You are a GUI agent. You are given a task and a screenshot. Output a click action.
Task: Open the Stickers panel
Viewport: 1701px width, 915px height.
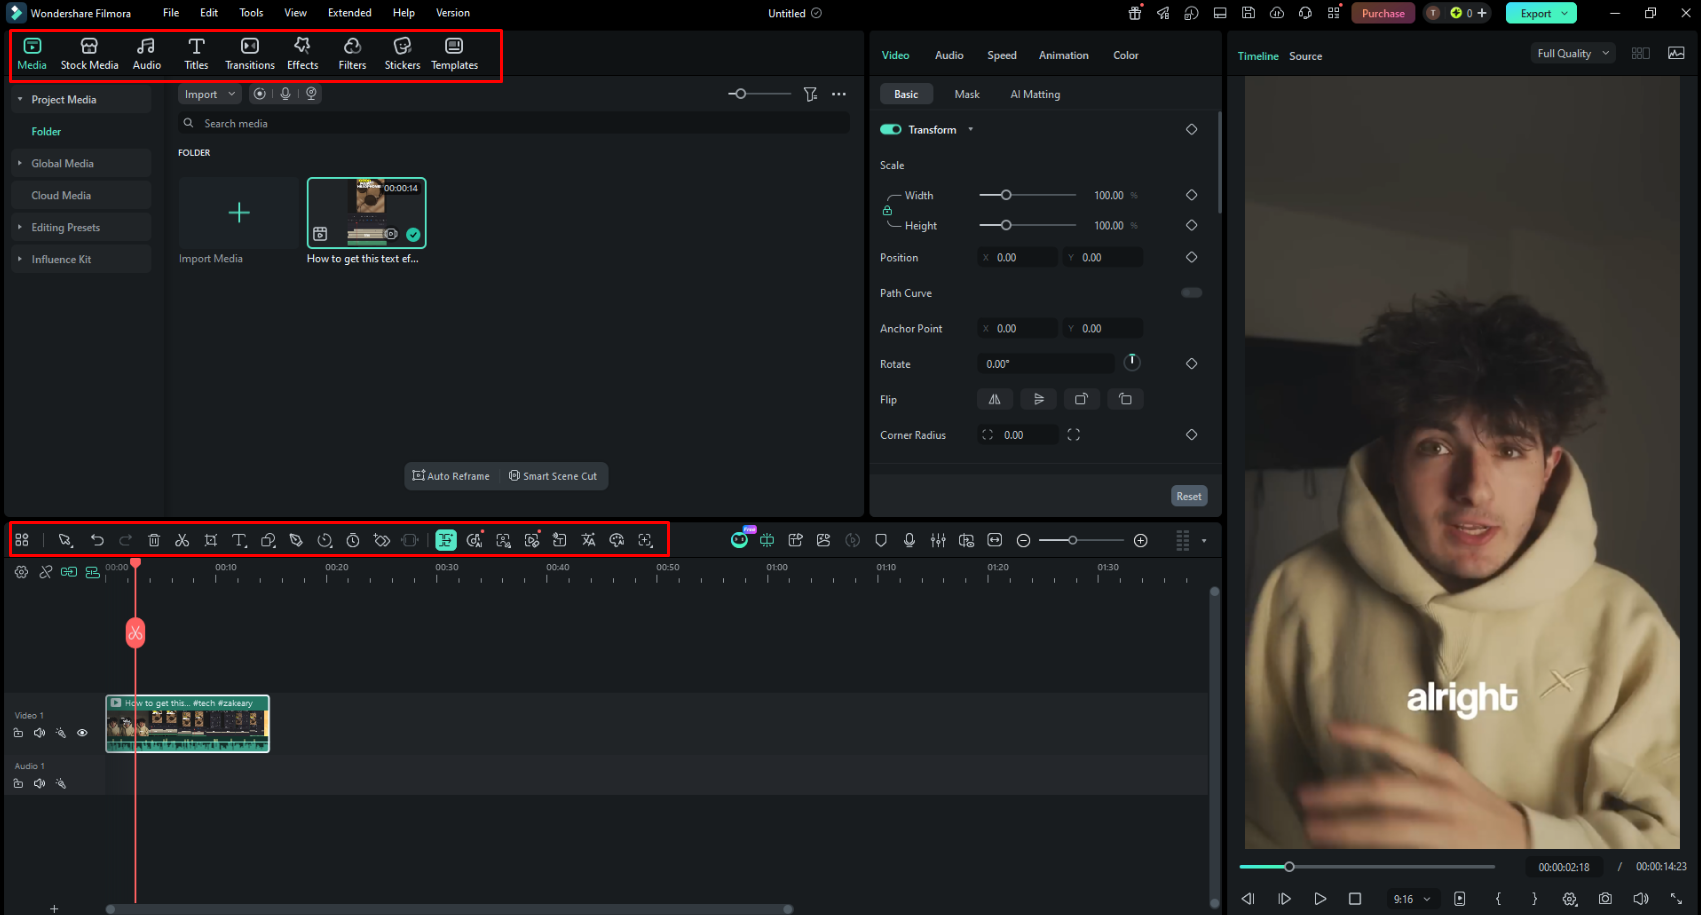tap(402, 54)
